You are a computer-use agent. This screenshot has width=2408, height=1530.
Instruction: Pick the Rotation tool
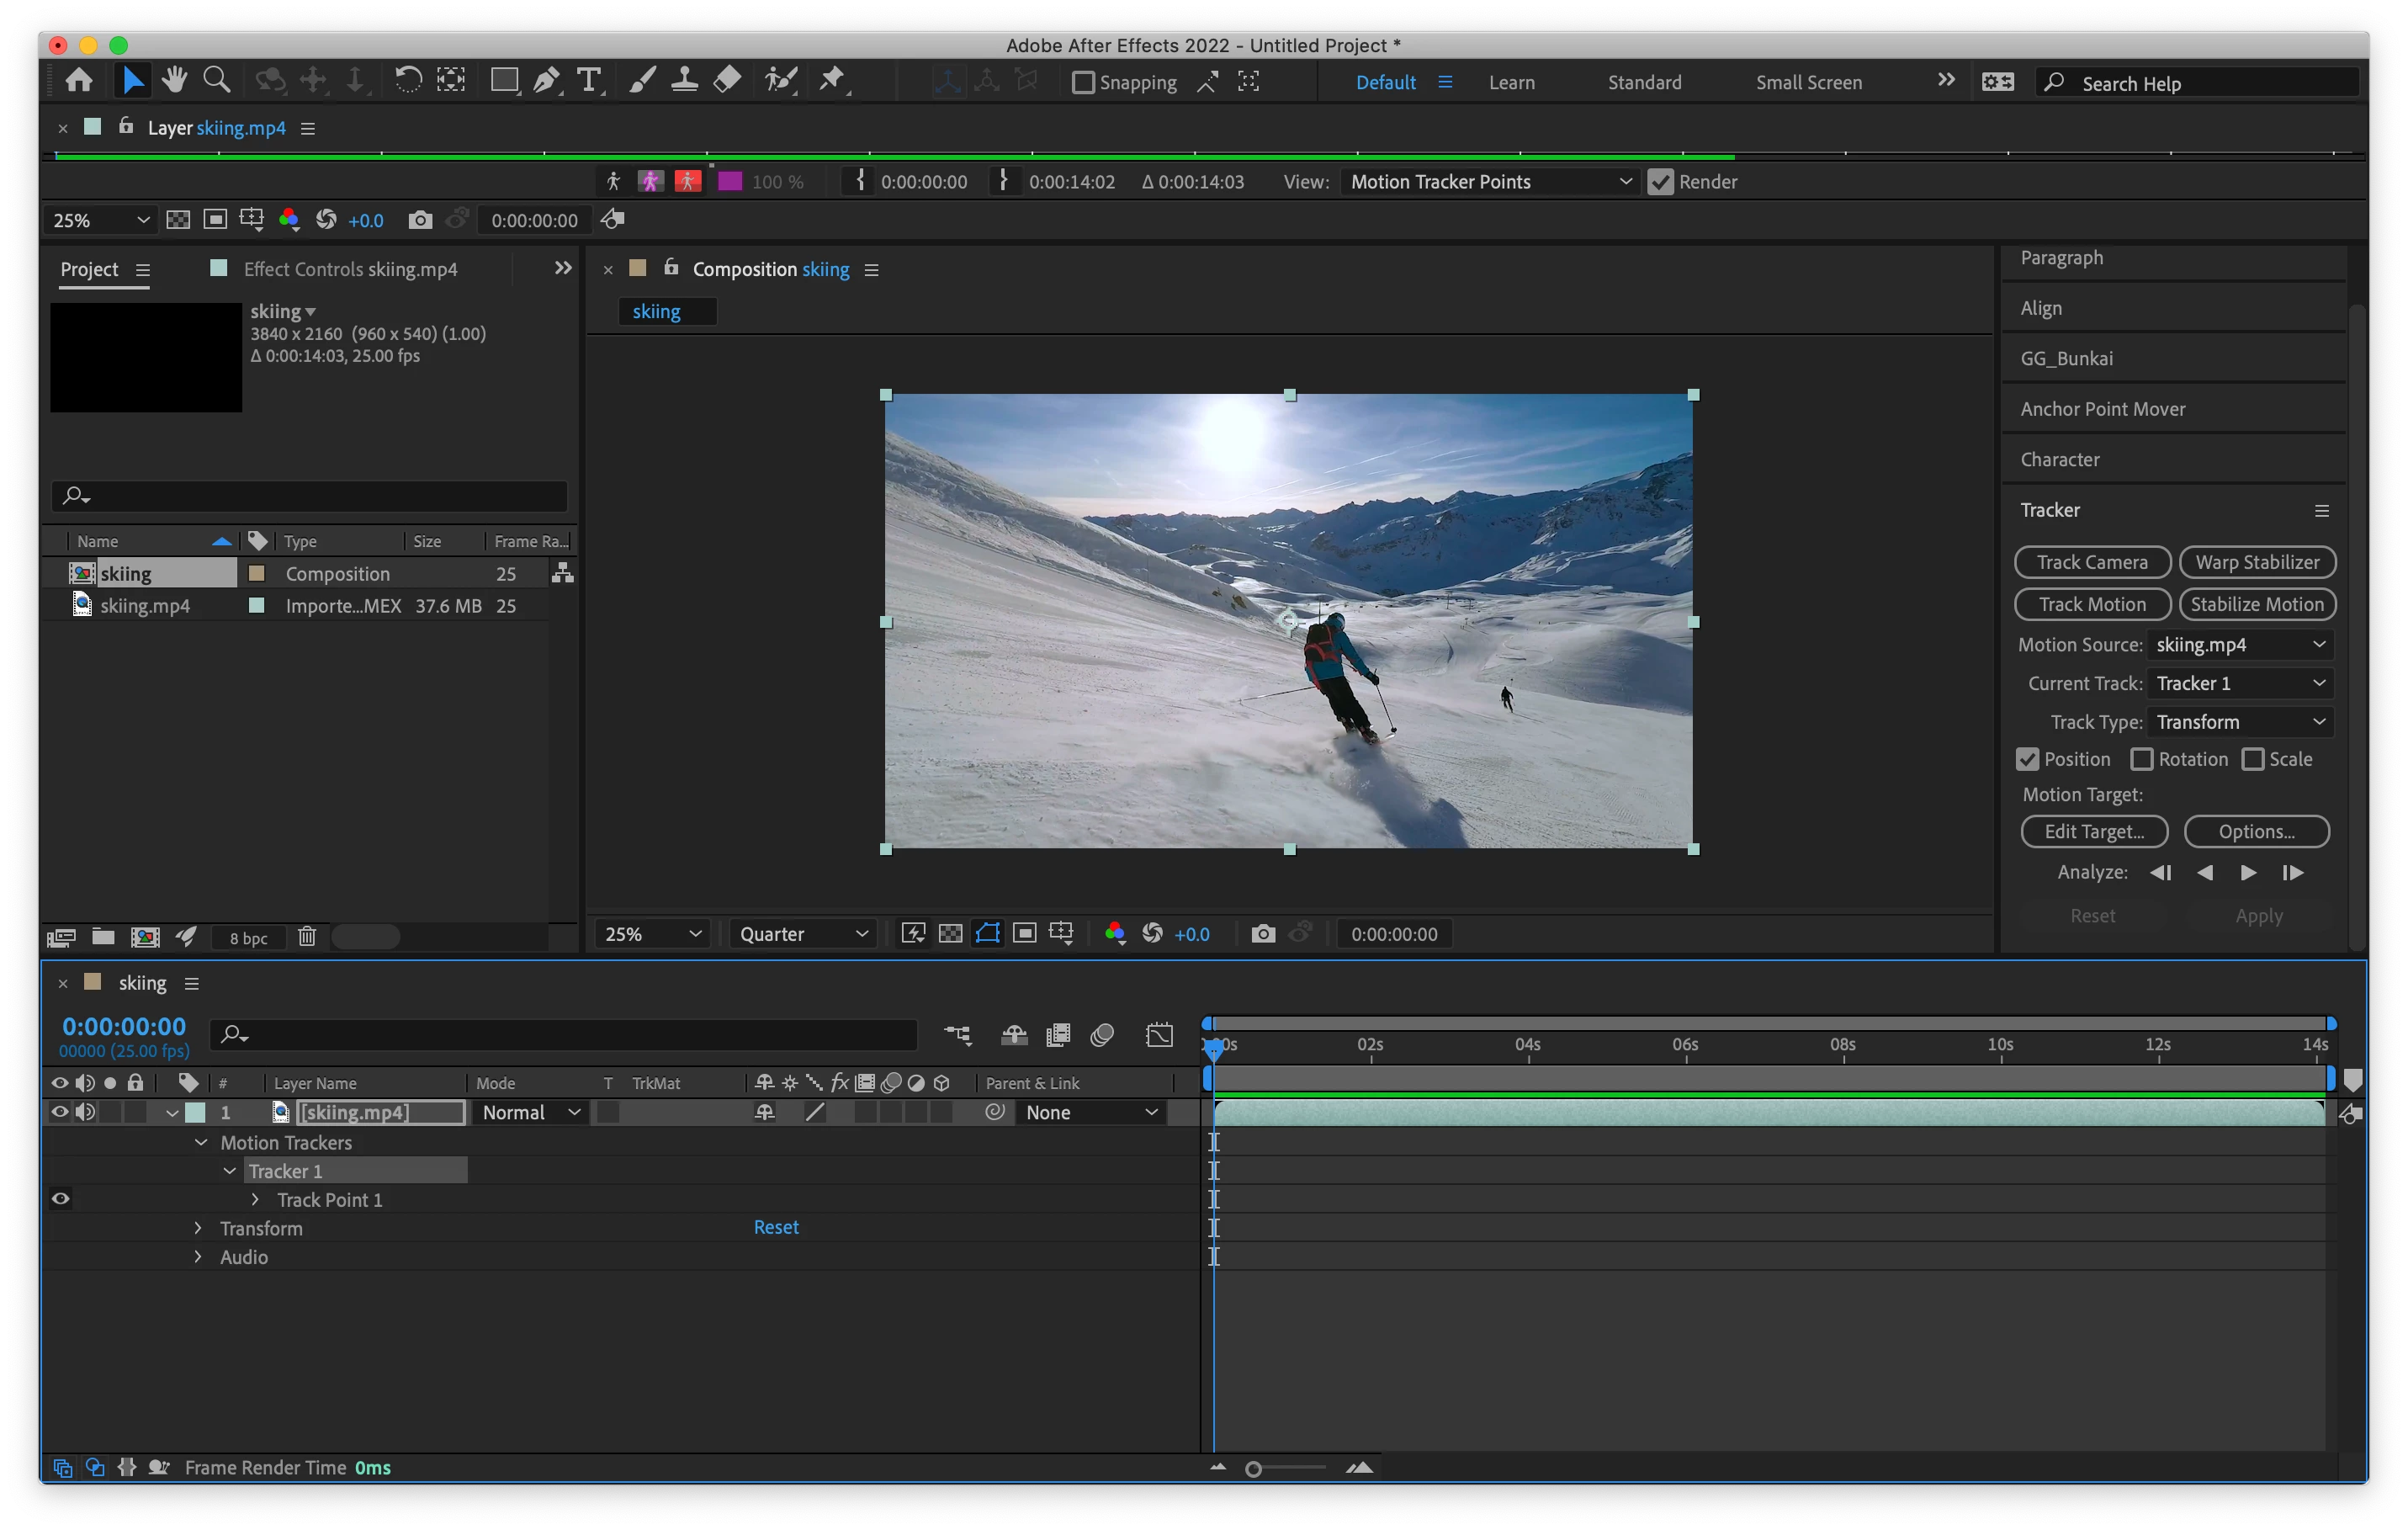407,80
